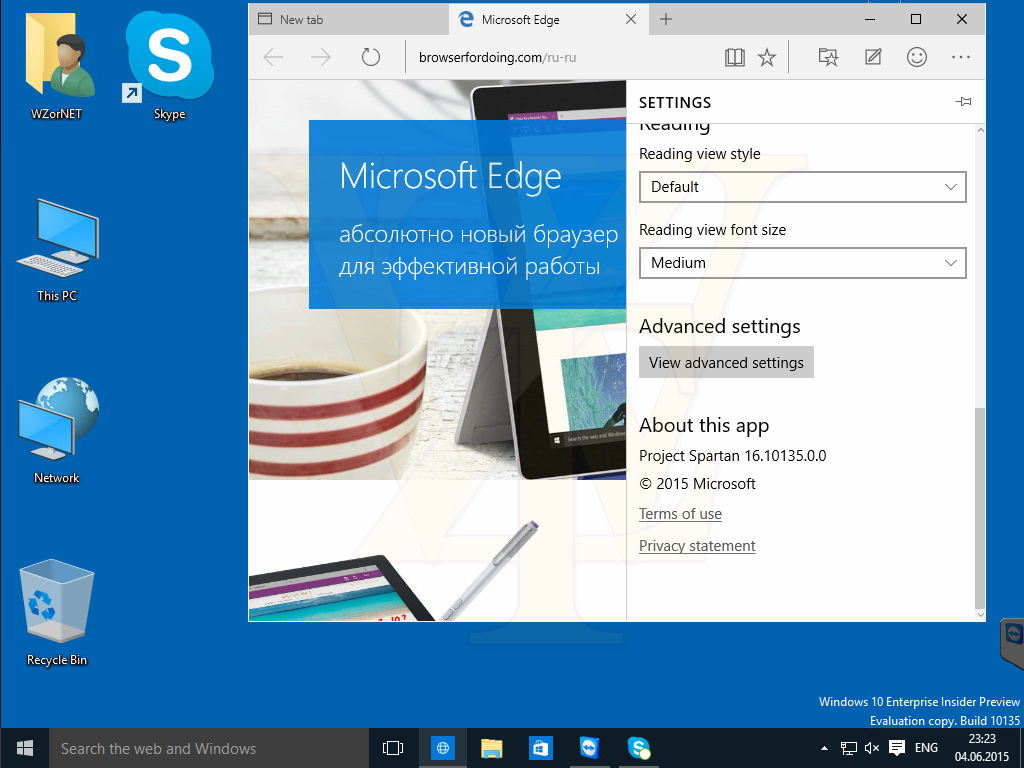Expand the Reading view style dropdown
The width and height of the screenshot is (1024, 768).
(x=803, y=187)
